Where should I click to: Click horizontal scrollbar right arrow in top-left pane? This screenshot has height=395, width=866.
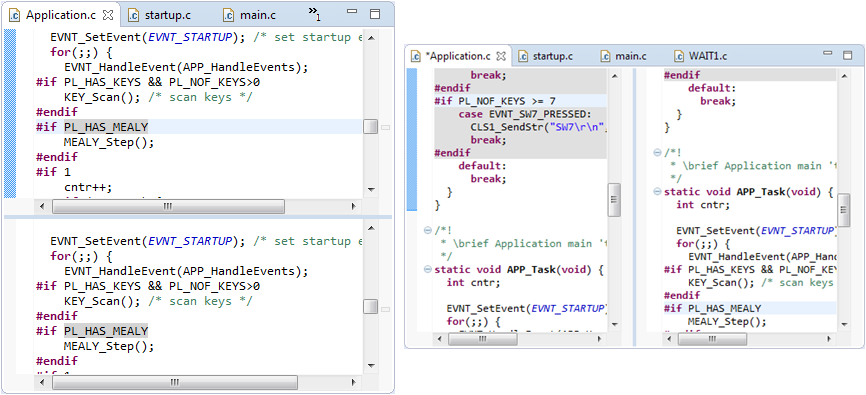coord(354,207)
